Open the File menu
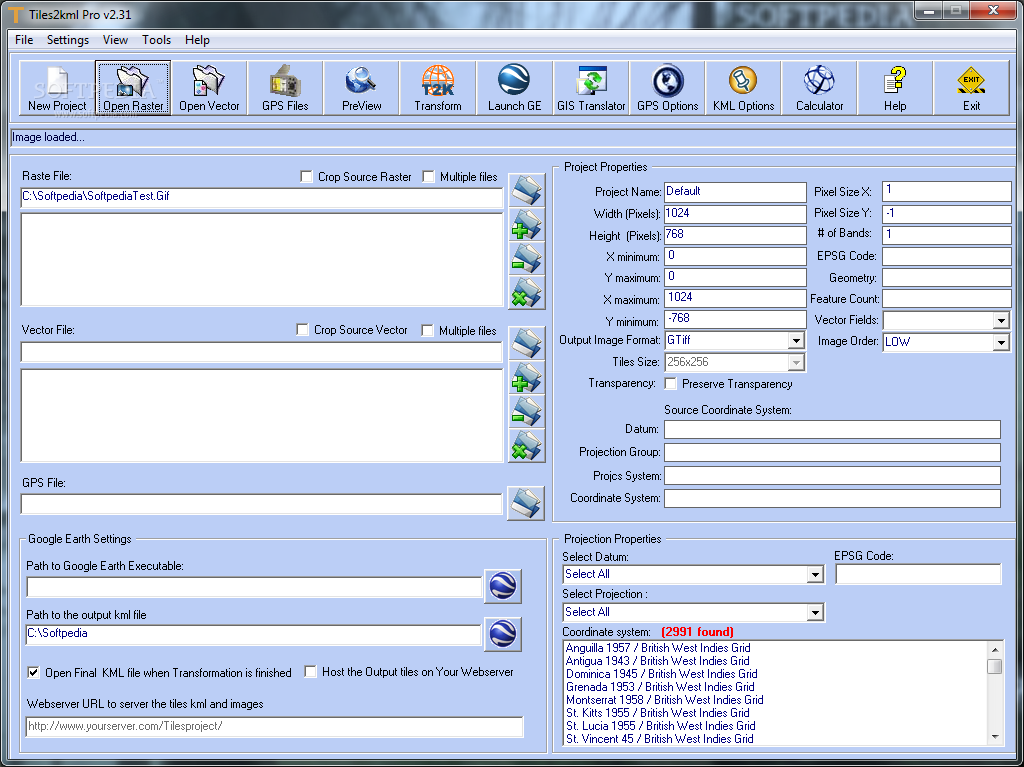Viewport: 1024px width, 767px height. (x=24, y=40)
